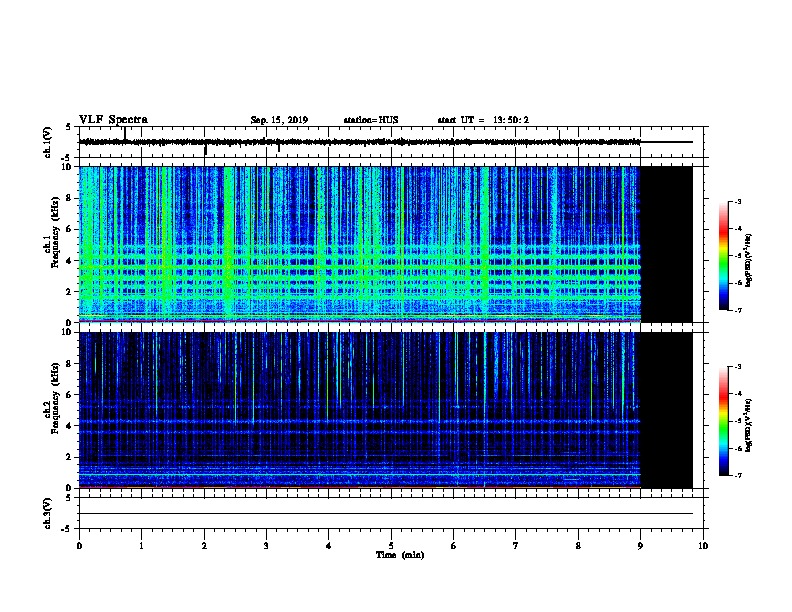The height and width of the screenshot is (612, 792).
Task: Click the 'start UT = 13:50: 2' text
Action: 483,120
